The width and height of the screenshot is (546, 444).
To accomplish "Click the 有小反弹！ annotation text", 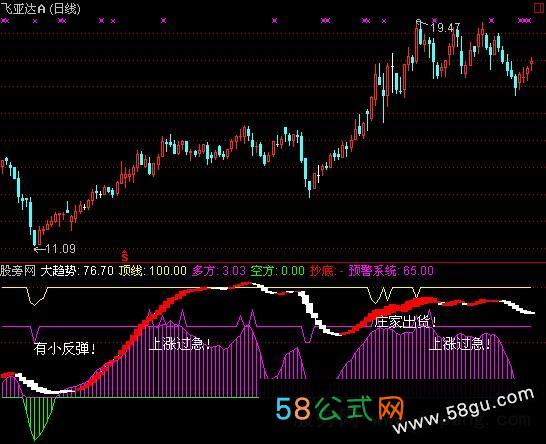I will coord(65,349).
